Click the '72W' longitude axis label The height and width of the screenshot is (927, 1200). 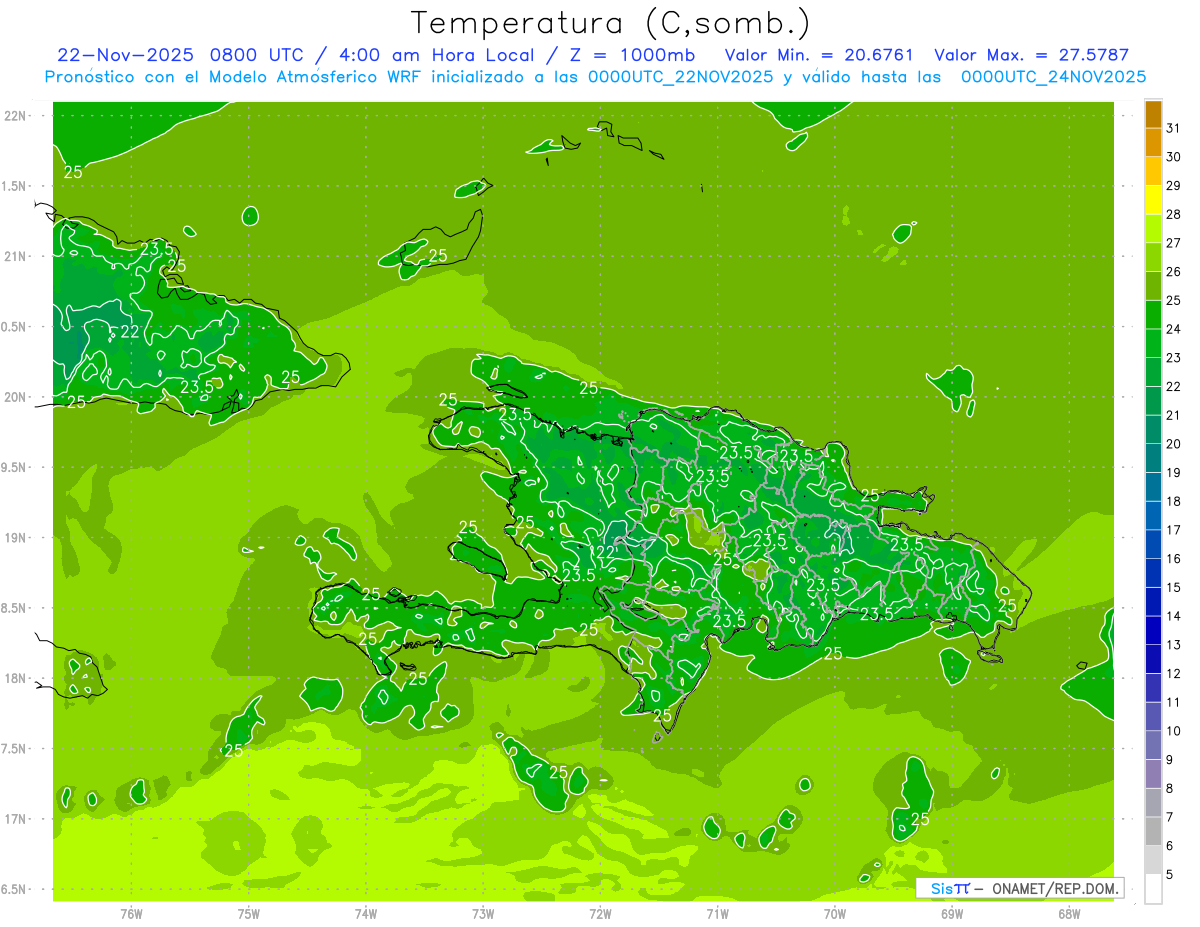600,913
